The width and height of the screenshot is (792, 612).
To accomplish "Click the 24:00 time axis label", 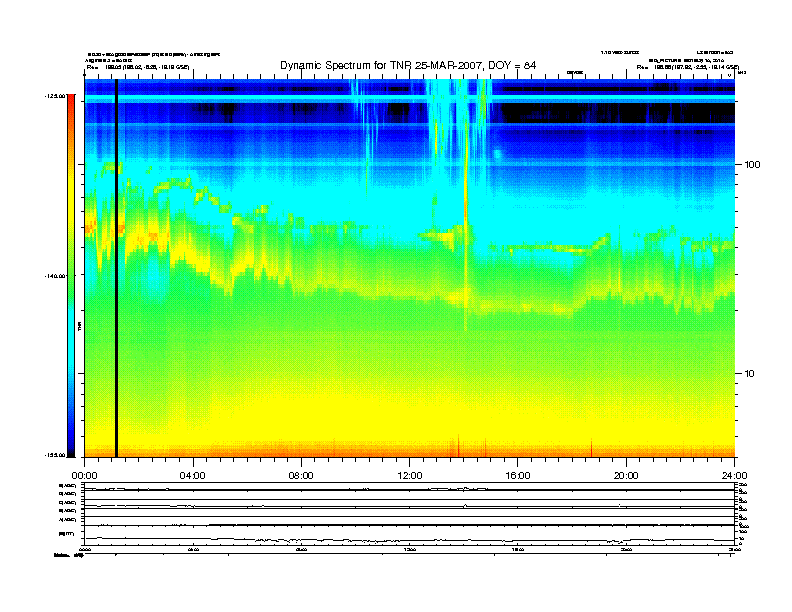I will click(x=735, y=476).
